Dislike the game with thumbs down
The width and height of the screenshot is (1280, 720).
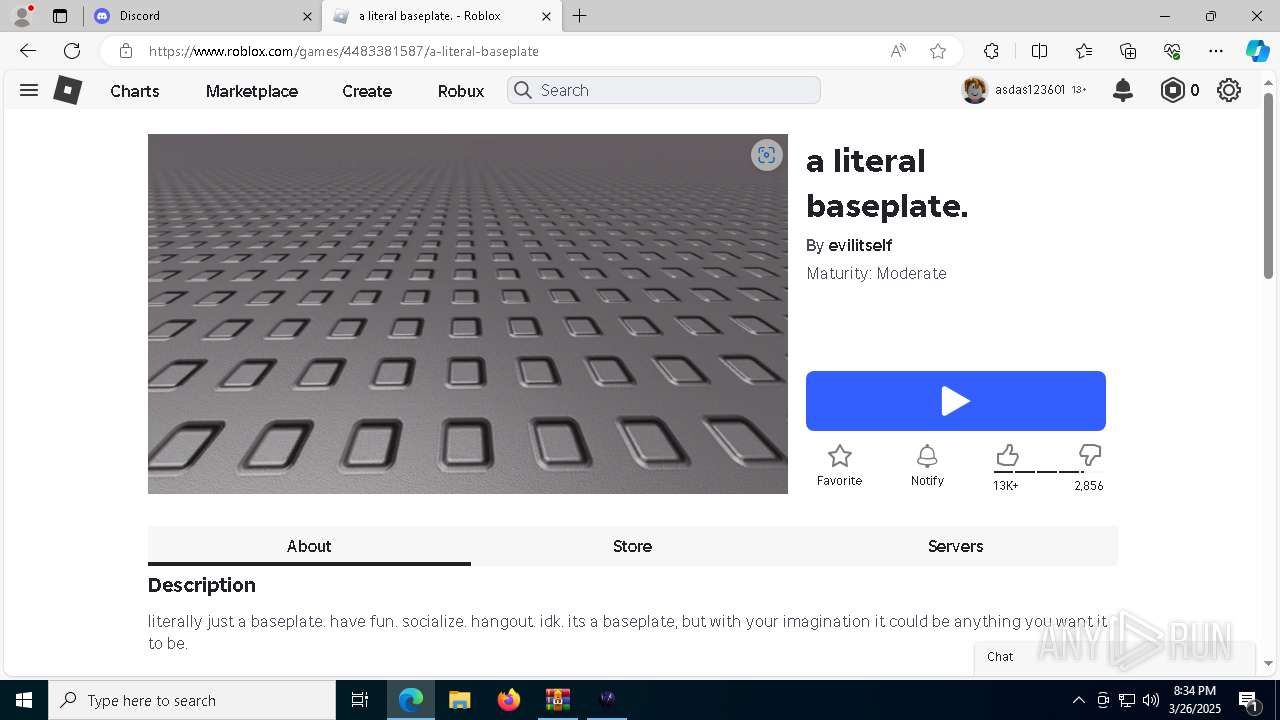(1090, 456)
